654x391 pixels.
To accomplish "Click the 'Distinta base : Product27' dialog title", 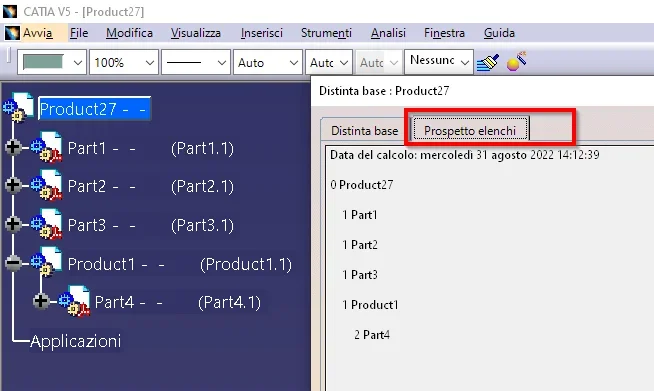I will [384, 91].
